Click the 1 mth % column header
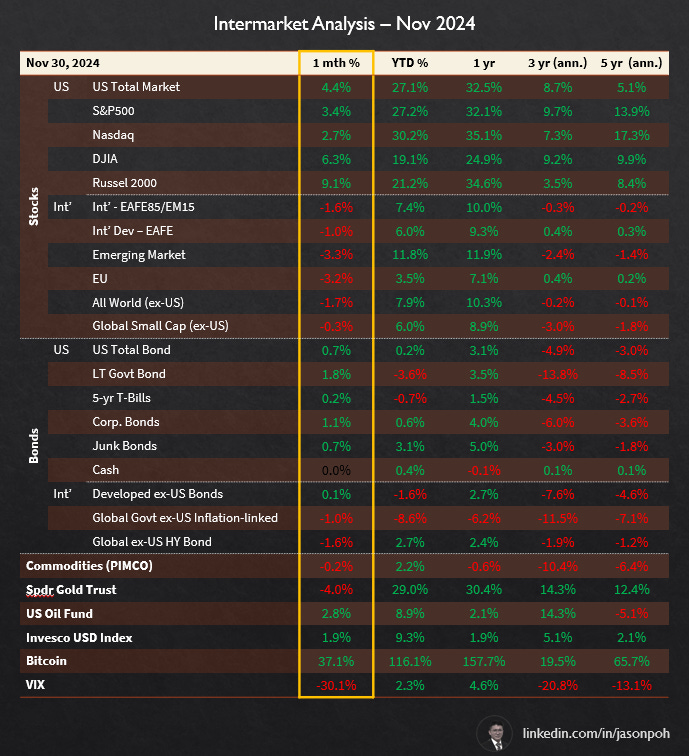Viewport: 689px width, 756px height. pyautogui.click(x=336, y=63)
